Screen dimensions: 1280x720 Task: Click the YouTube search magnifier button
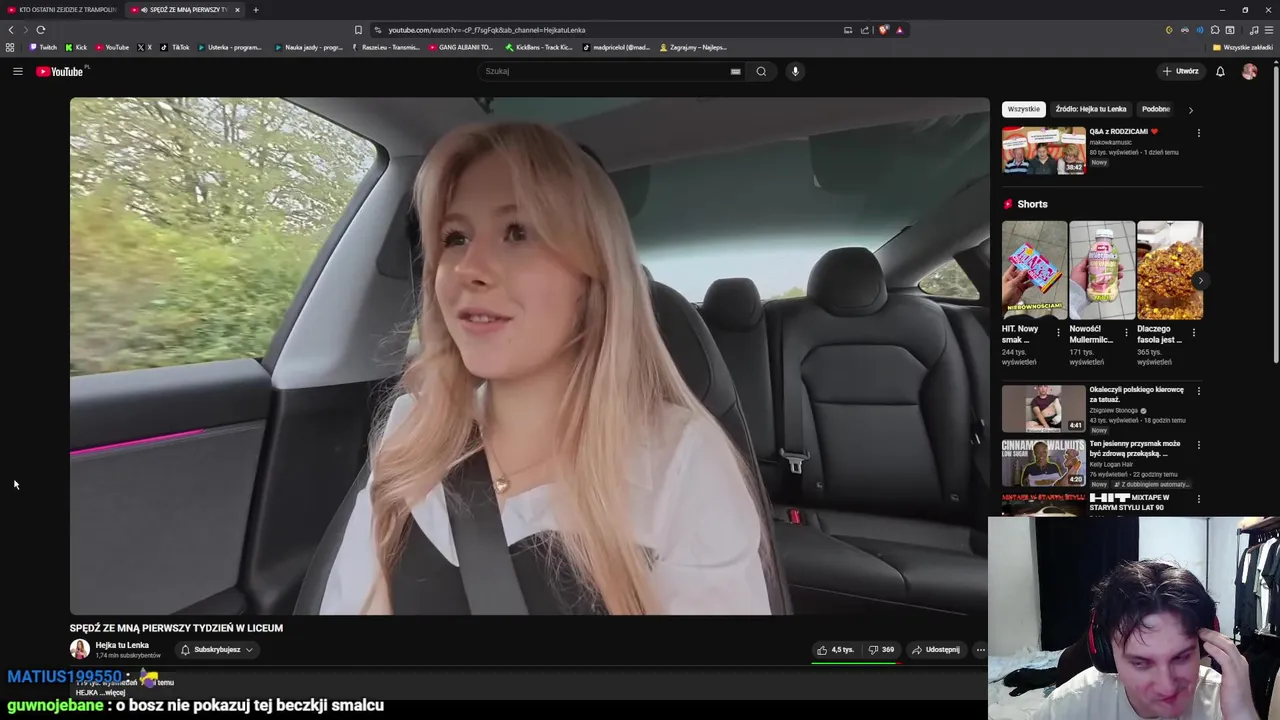[x=761, y=71]
